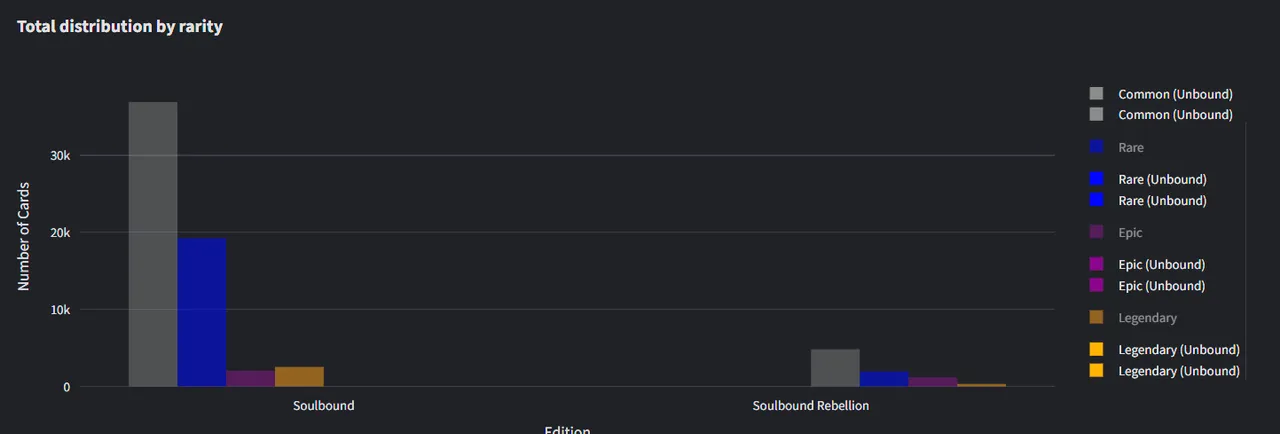The image size is (1280, 434).
Task: Toggle the dimmed Rare legend entry
Action: [1117, 147]
